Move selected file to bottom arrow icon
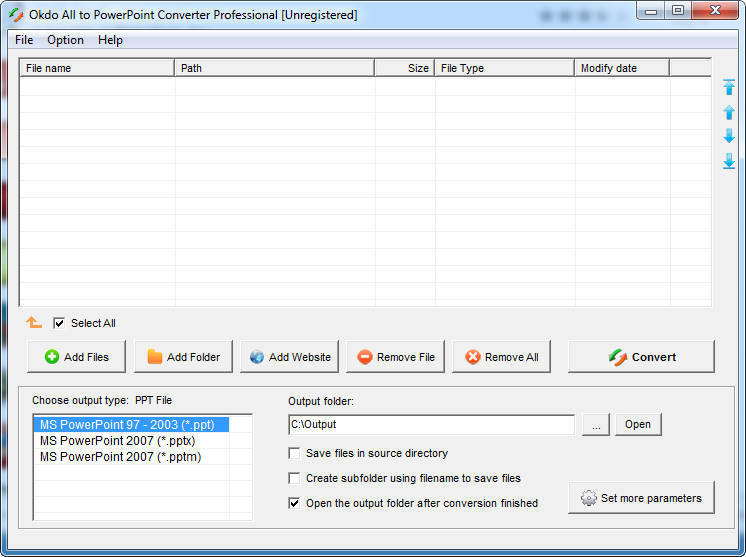 pos(729,161)
